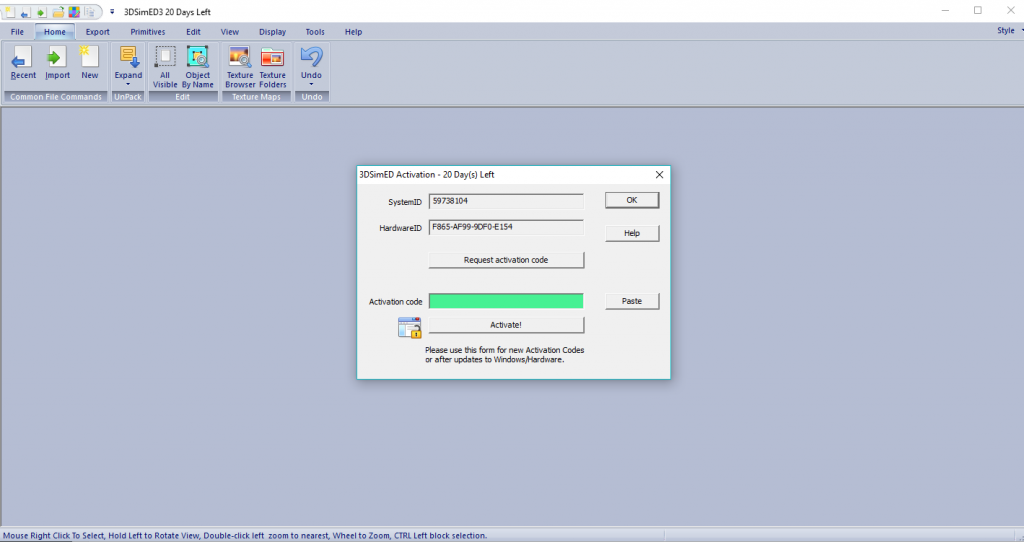Open the Style dropdown at top right
1024x542 pixels.
point(1009,30)
